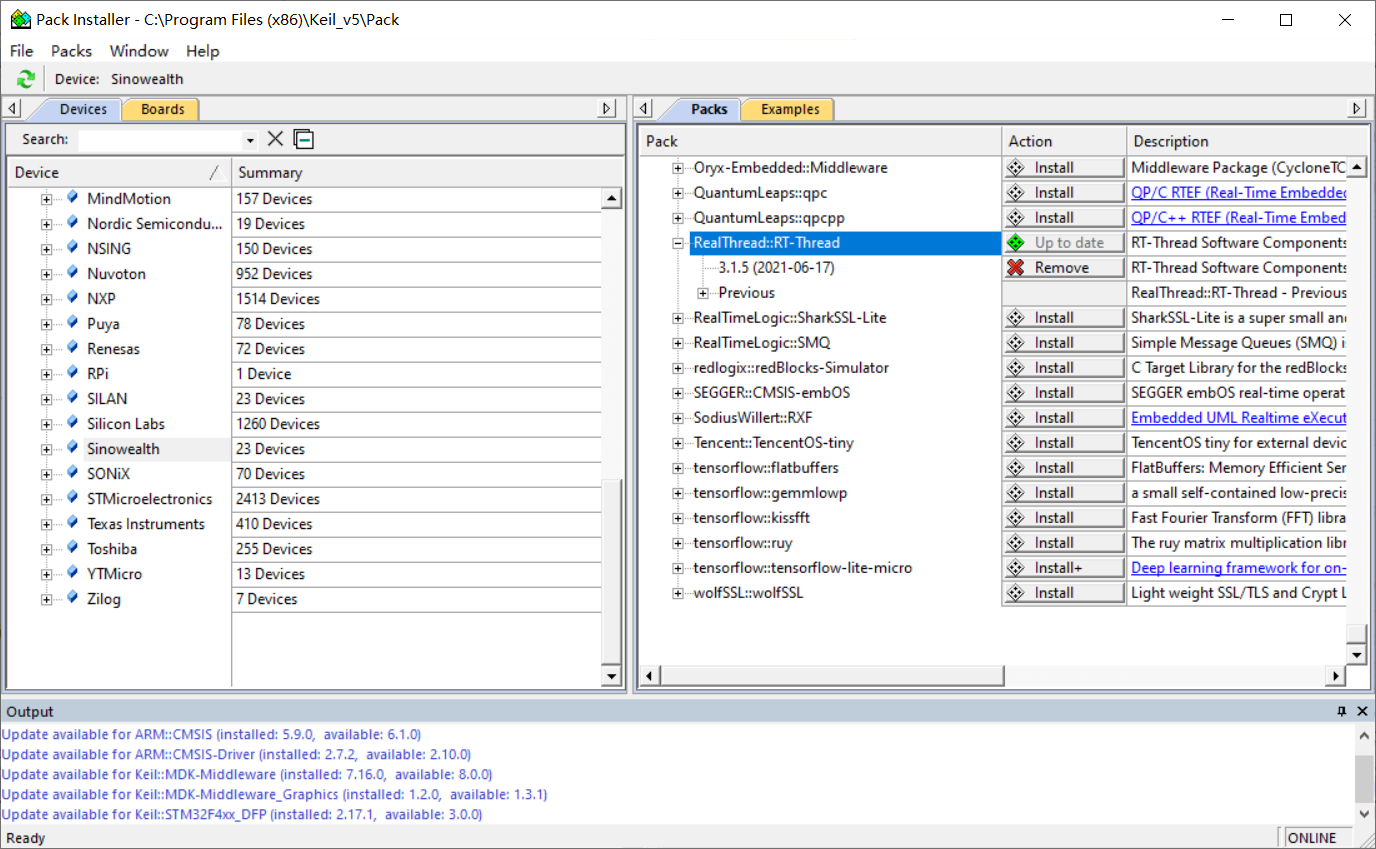Open the Window menu
Screen dimensions: 1376x849
(139, 51)
